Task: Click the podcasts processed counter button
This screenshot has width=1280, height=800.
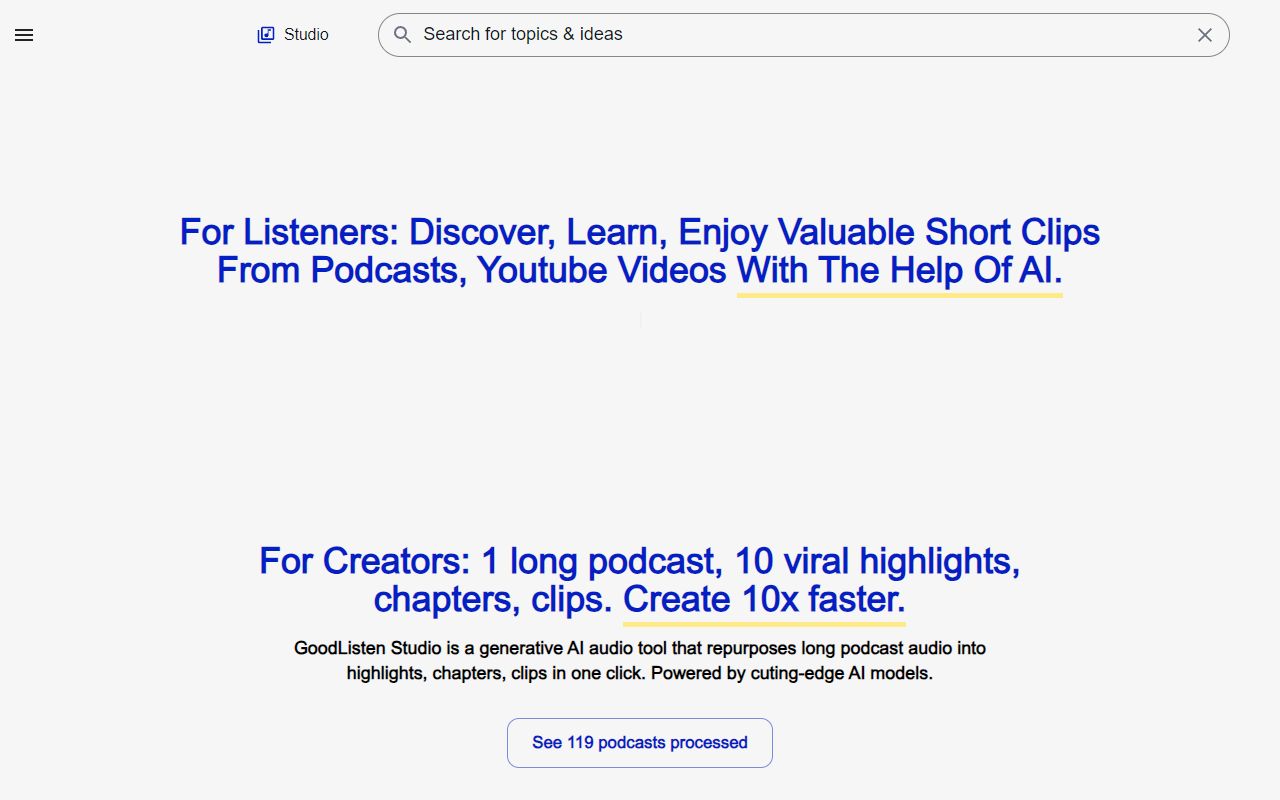Action: pyautogui.click(x=639, y=742)
